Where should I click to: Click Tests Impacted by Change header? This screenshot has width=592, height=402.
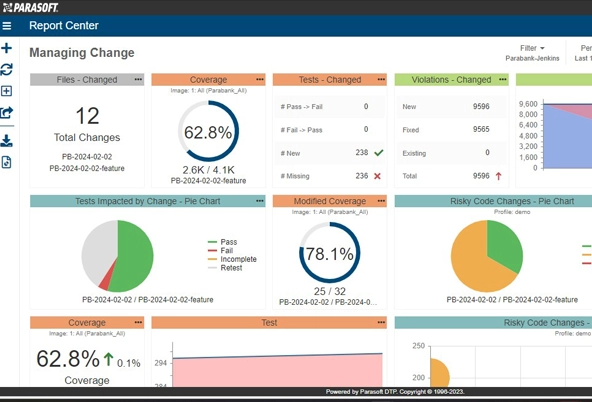(x=148, y=201)
